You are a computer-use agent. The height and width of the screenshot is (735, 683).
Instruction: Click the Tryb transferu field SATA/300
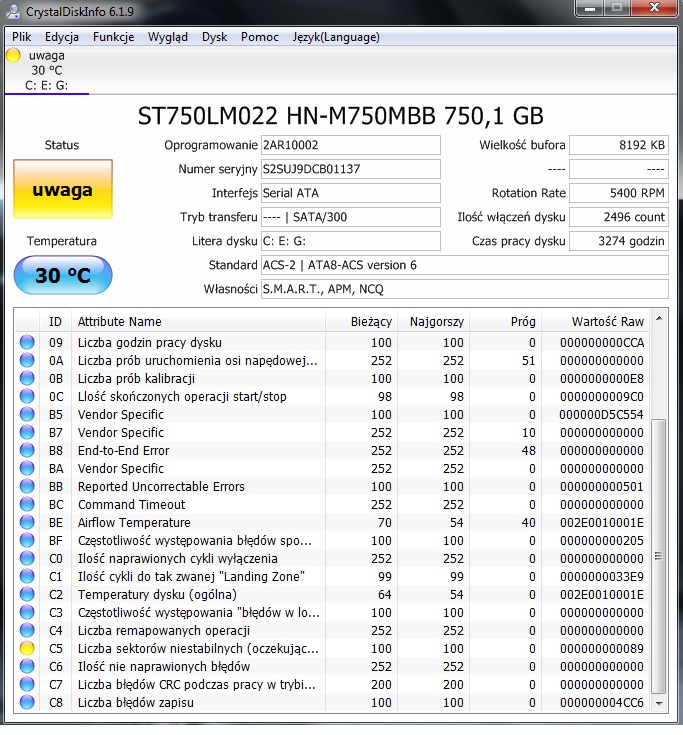tap(351, 217)
